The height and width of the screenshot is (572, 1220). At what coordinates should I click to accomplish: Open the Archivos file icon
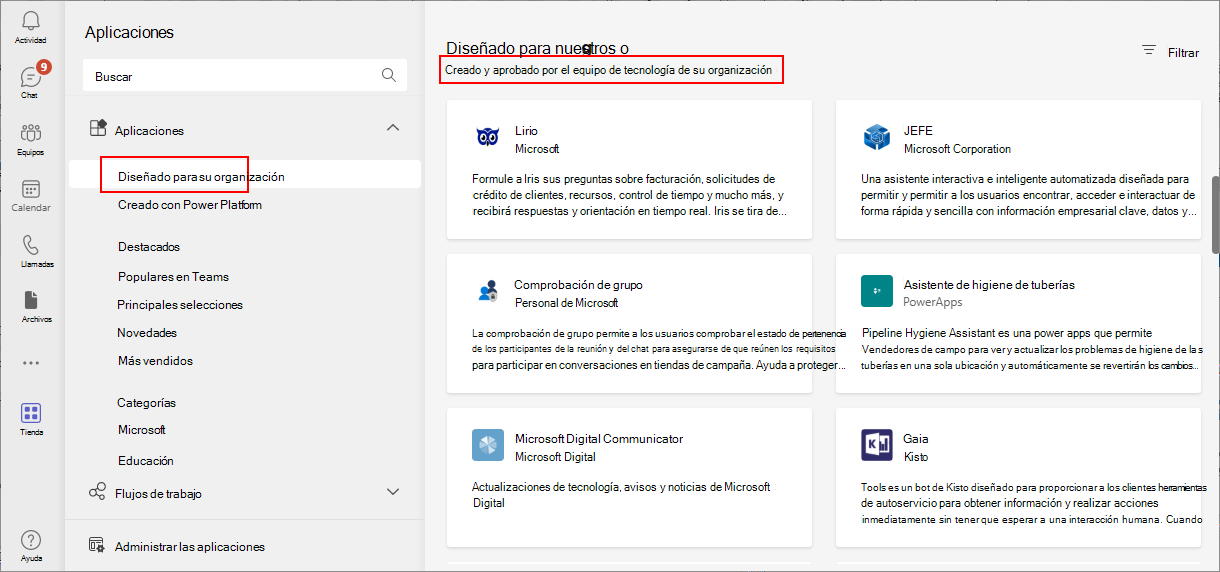(31, 300)
